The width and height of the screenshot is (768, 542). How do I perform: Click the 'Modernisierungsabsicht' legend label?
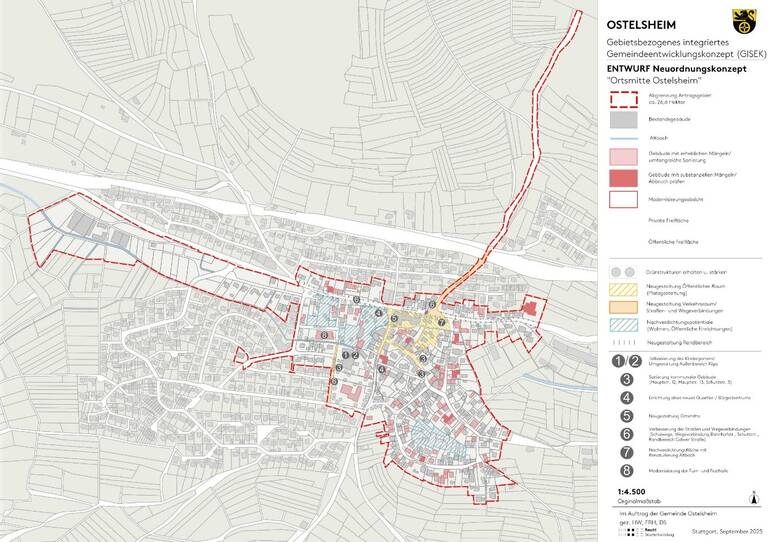[675, 199]
